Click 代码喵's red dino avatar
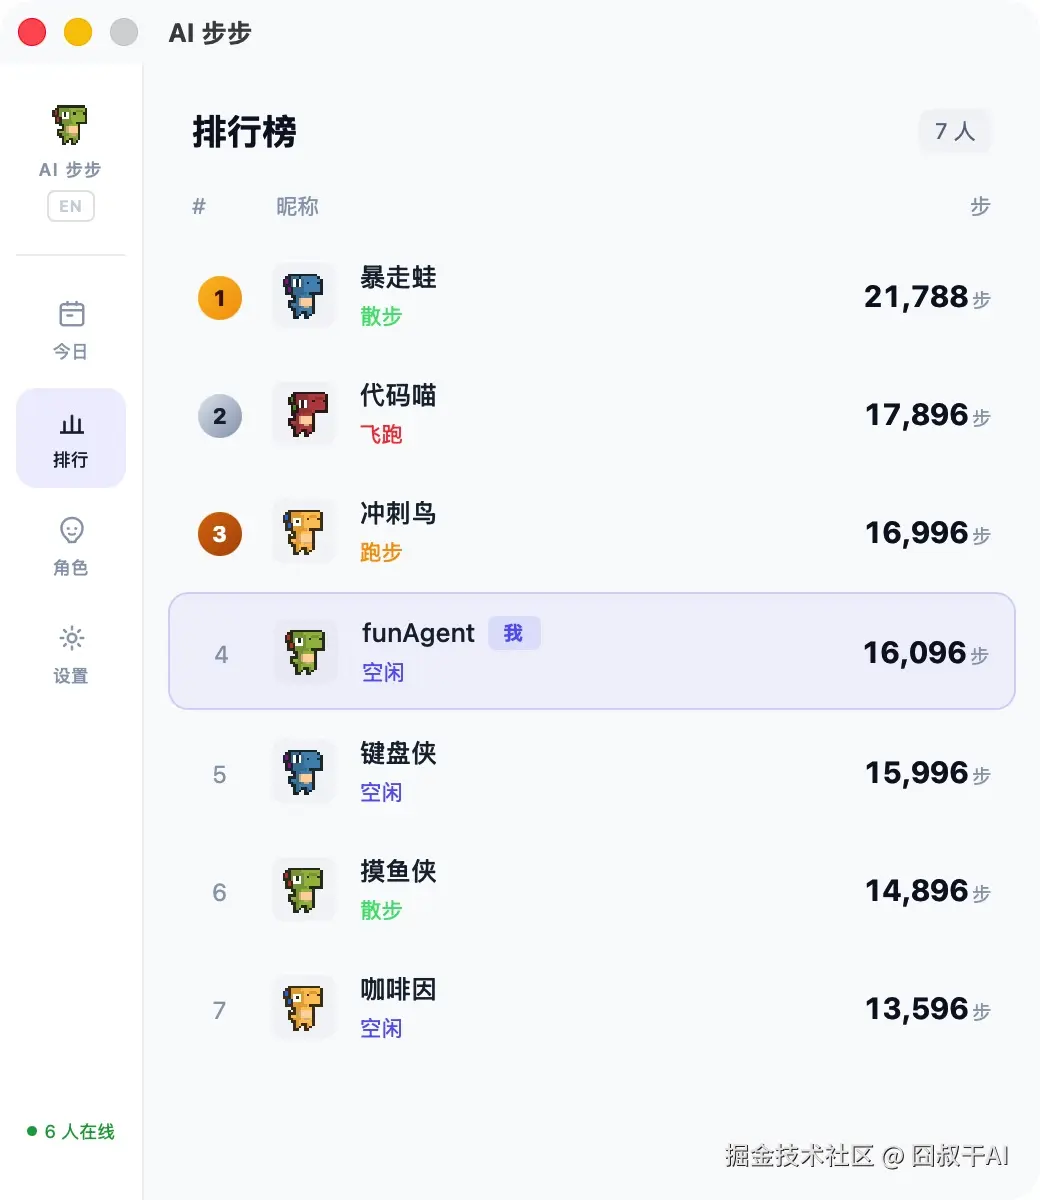The height and width of the screenshot is (1200, 1040). pyautogui.click(x=304, y=415)
